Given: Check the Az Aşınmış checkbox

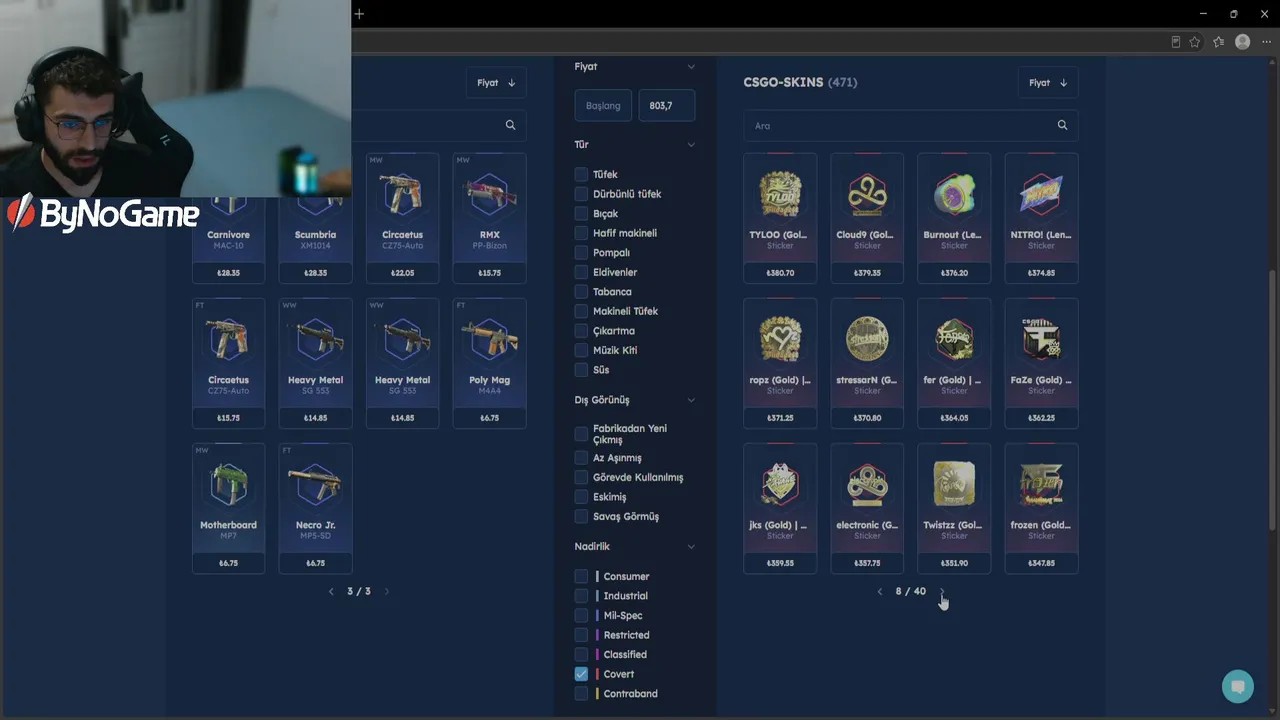Looking at the screenshot, I should [x=581, y=458].
